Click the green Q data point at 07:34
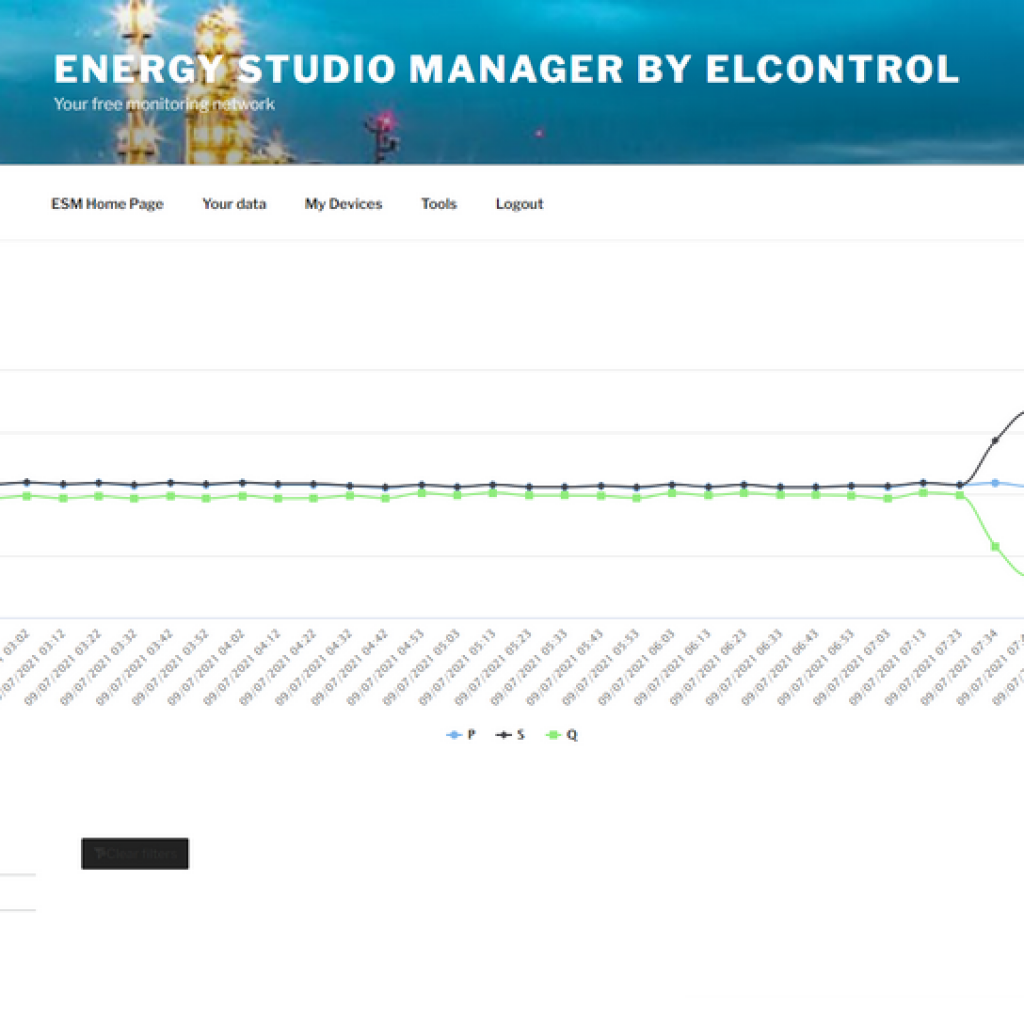The height and width of the screenshot is (1024, 1024). pyautogui.click(x=995, y=546)
